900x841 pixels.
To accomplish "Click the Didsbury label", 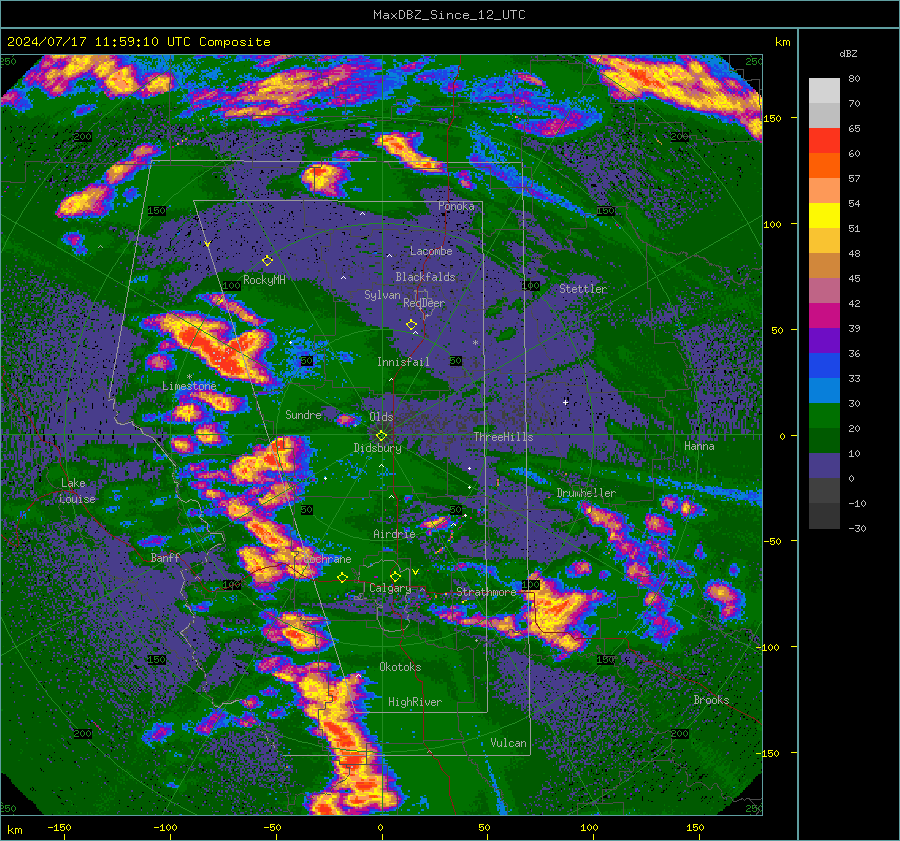I will point(377,448).
